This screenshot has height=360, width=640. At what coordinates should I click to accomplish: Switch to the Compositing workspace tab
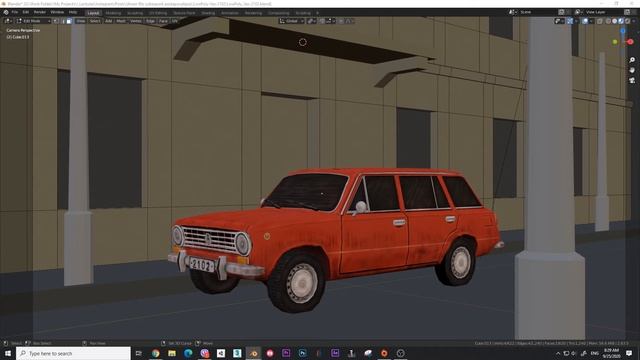[278, 13]
